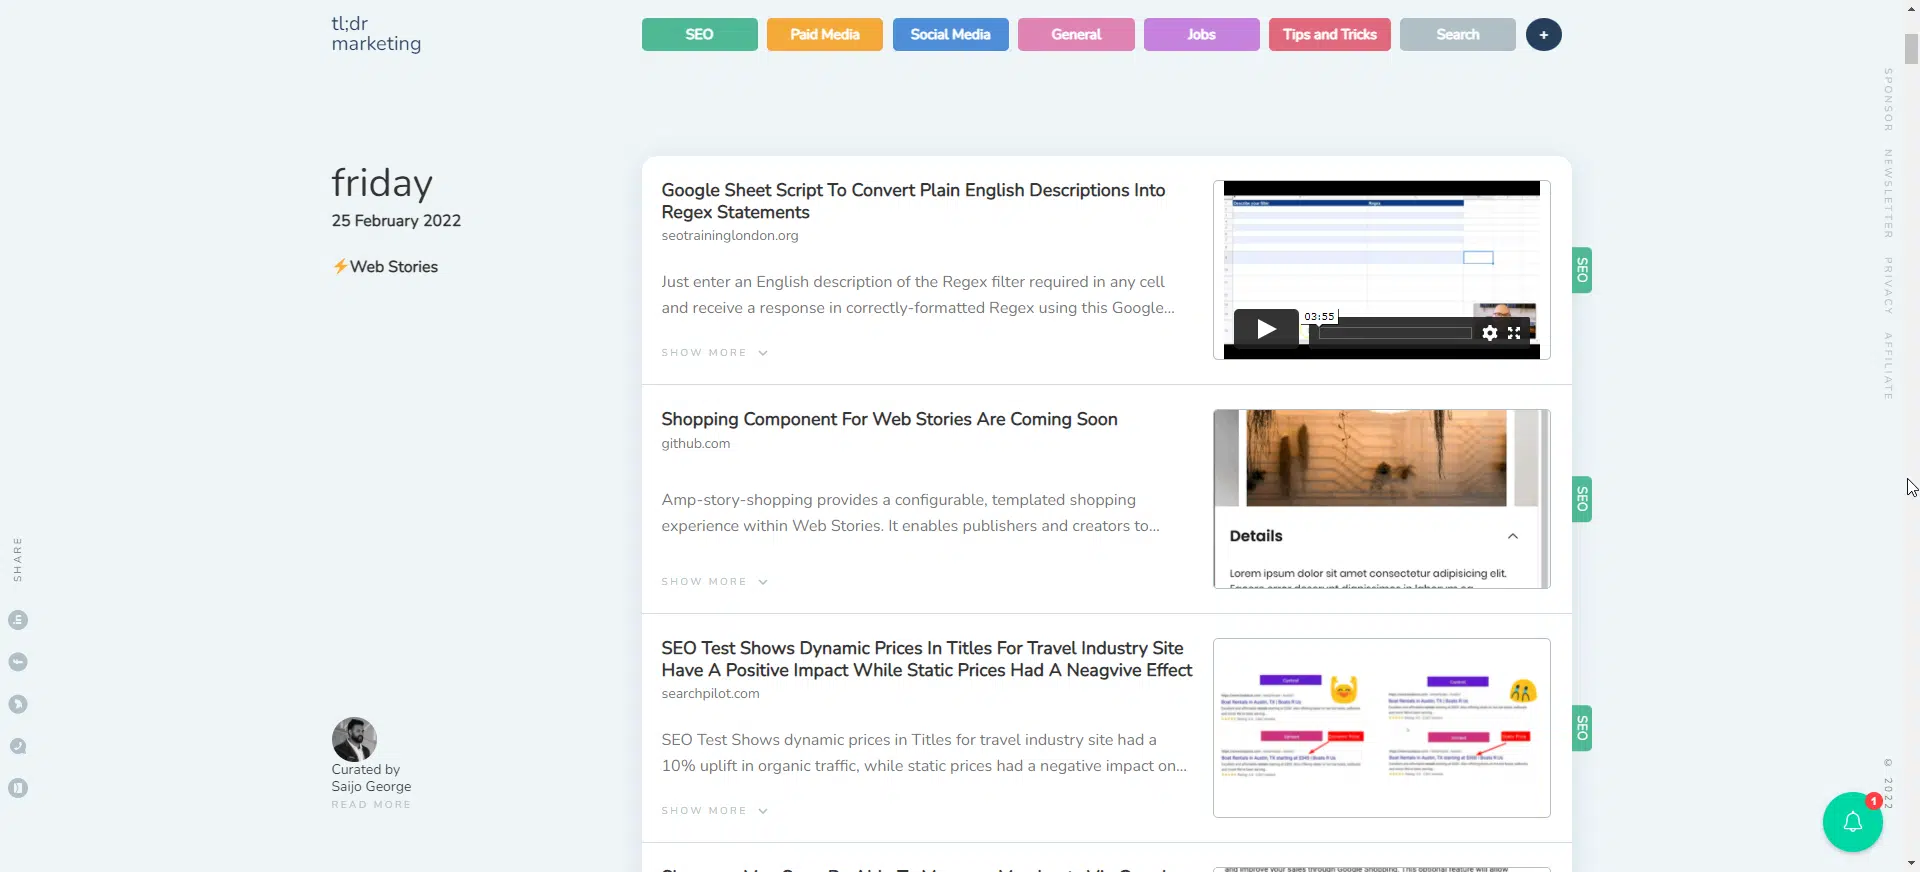The image size is (1920, 872).
Task: Open the Web Stories topic link
Action: coord(386,267)
